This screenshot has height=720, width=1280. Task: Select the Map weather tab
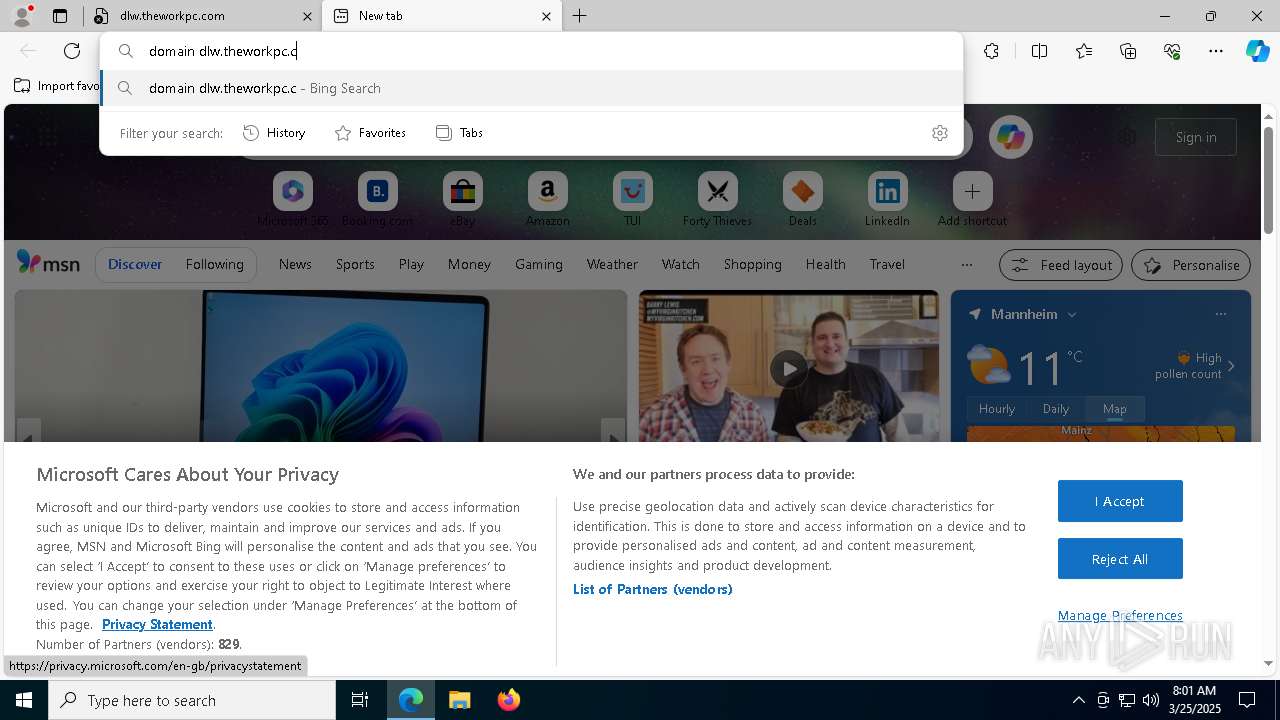[x=1114, y=408]
